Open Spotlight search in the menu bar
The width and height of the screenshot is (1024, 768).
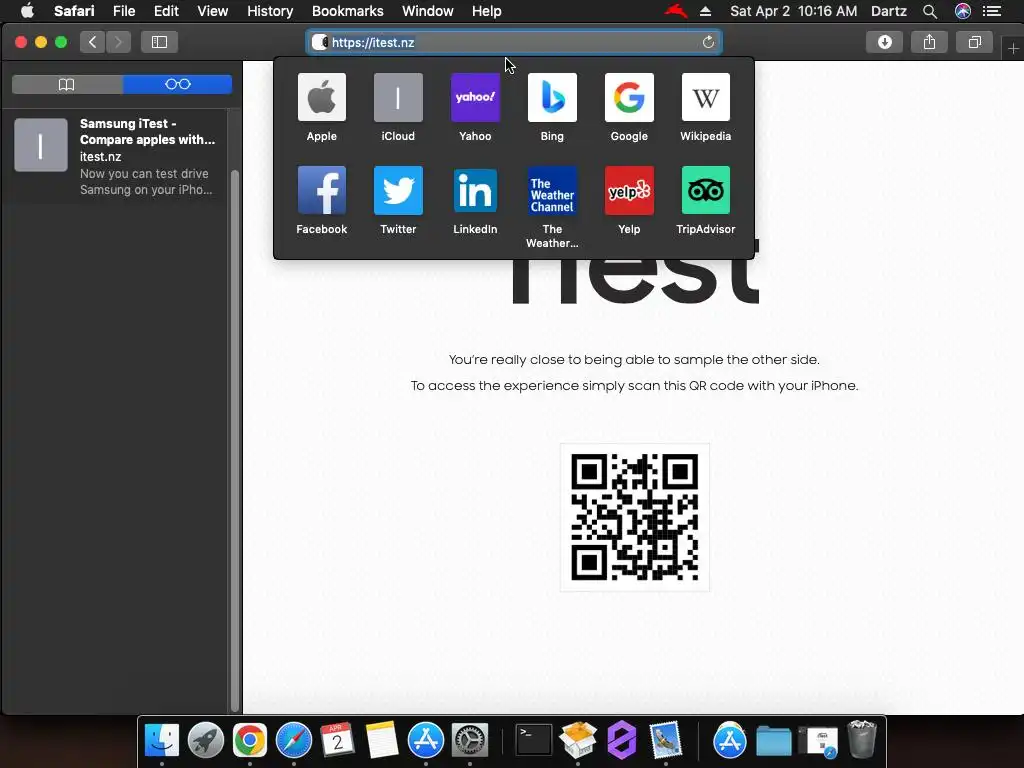pos(930,11)
